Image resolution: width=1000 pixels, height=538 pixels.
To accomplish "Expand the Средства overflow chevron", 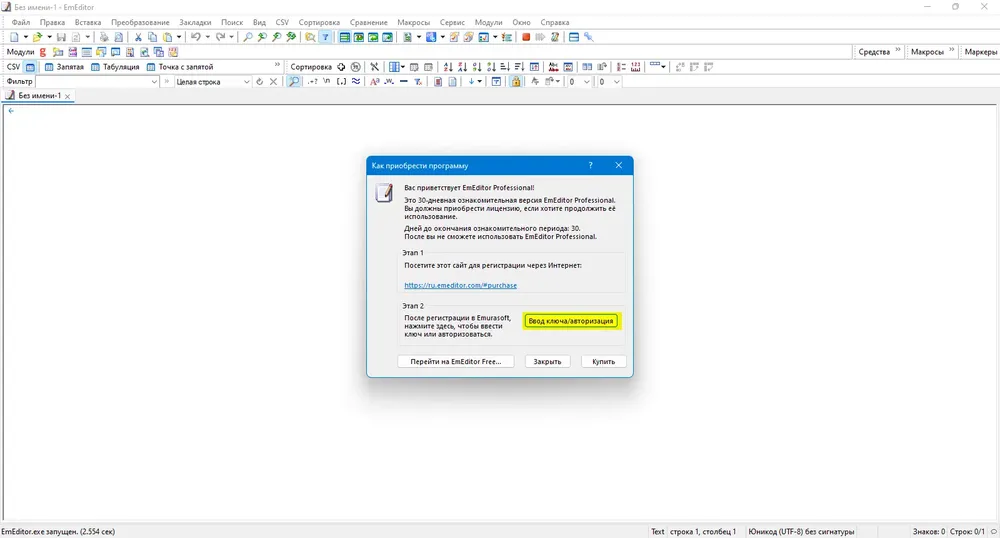I will (x=898, y=50).
